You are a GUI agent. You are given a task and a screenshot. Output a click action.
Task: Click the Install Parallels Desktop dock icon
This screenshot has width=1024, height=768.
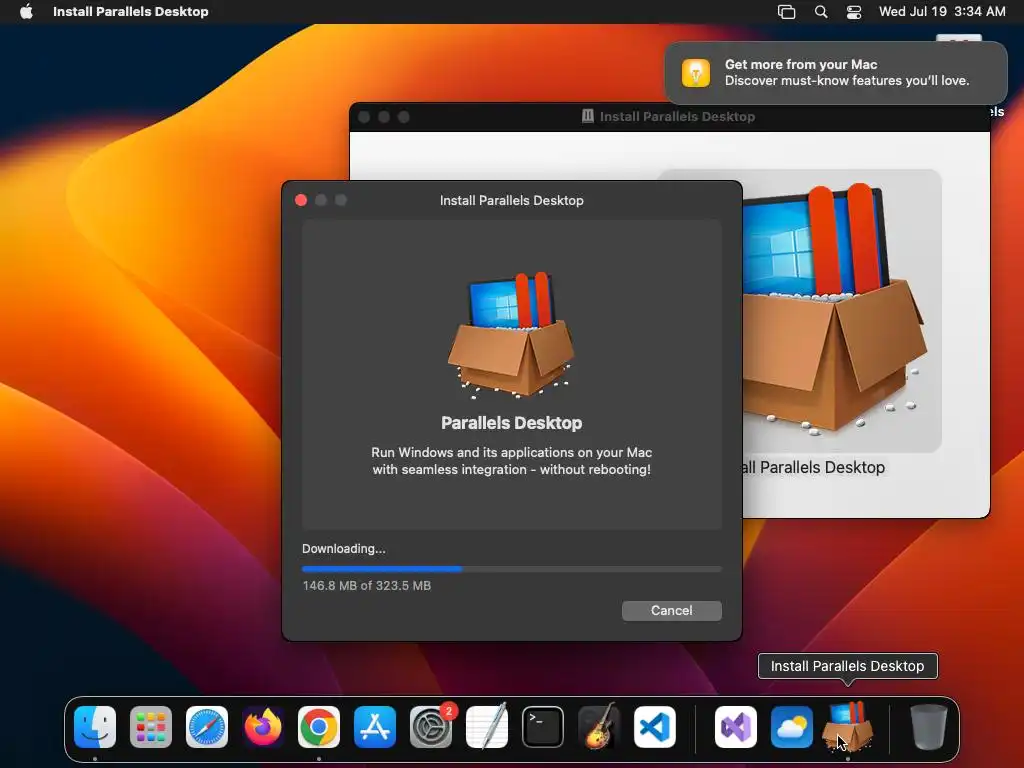pyautogui.click(x=848, y=726)
